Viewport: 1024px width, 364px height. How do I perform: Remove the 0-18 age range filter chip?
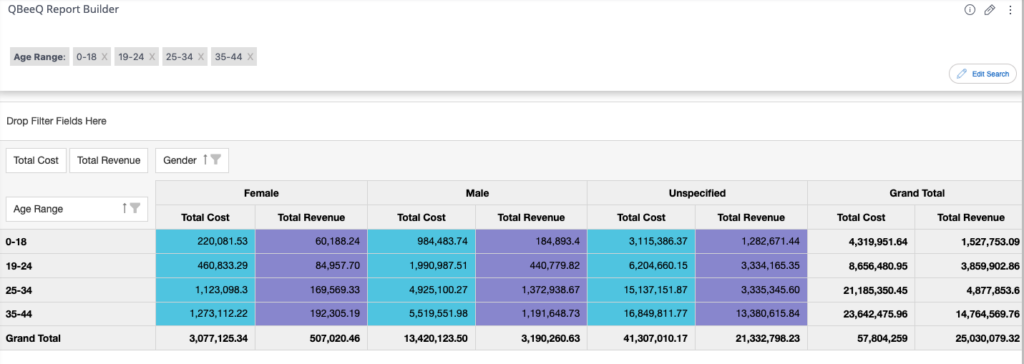(x=104, y=57)
